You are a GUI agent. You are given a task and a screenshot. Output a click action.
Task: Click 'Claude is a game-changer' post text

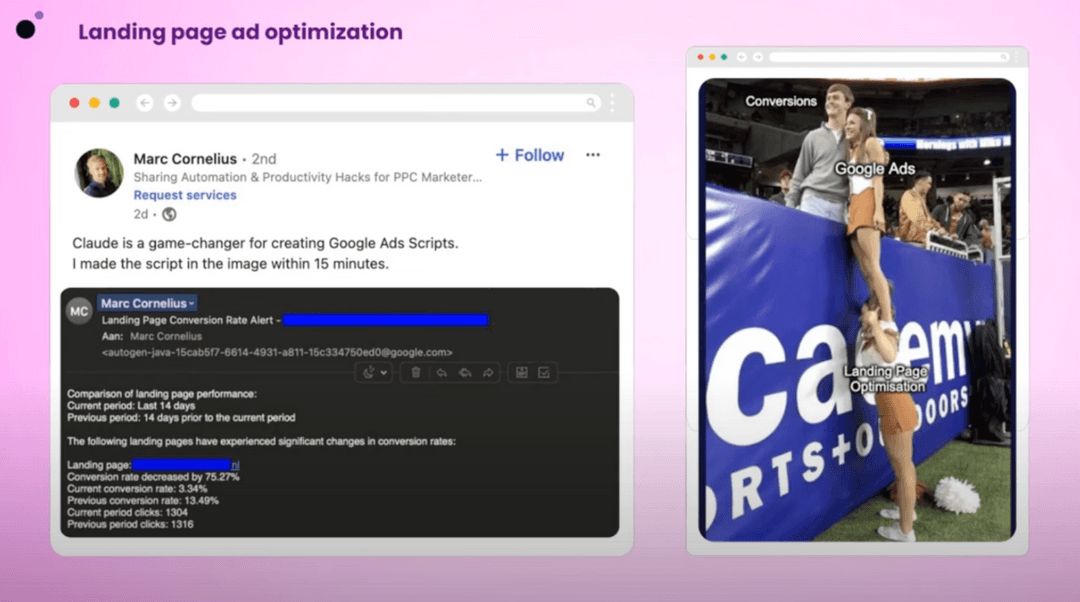265,243
